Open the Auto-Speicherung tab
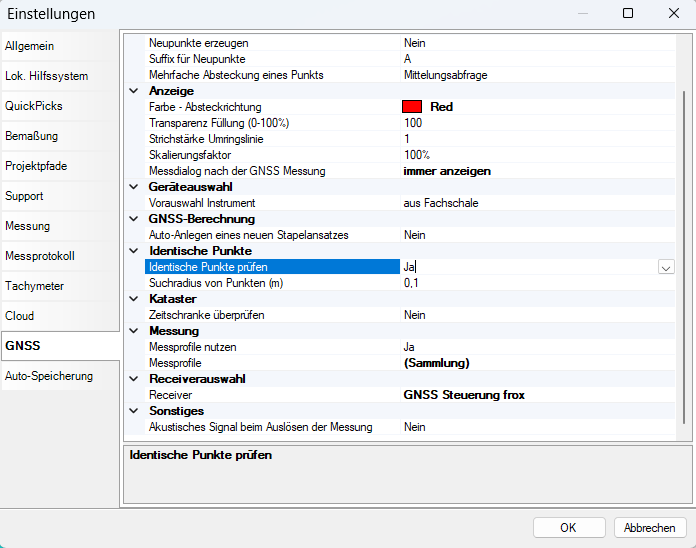The width and height of the screenshot is (696, 548). tap(60, 376)
